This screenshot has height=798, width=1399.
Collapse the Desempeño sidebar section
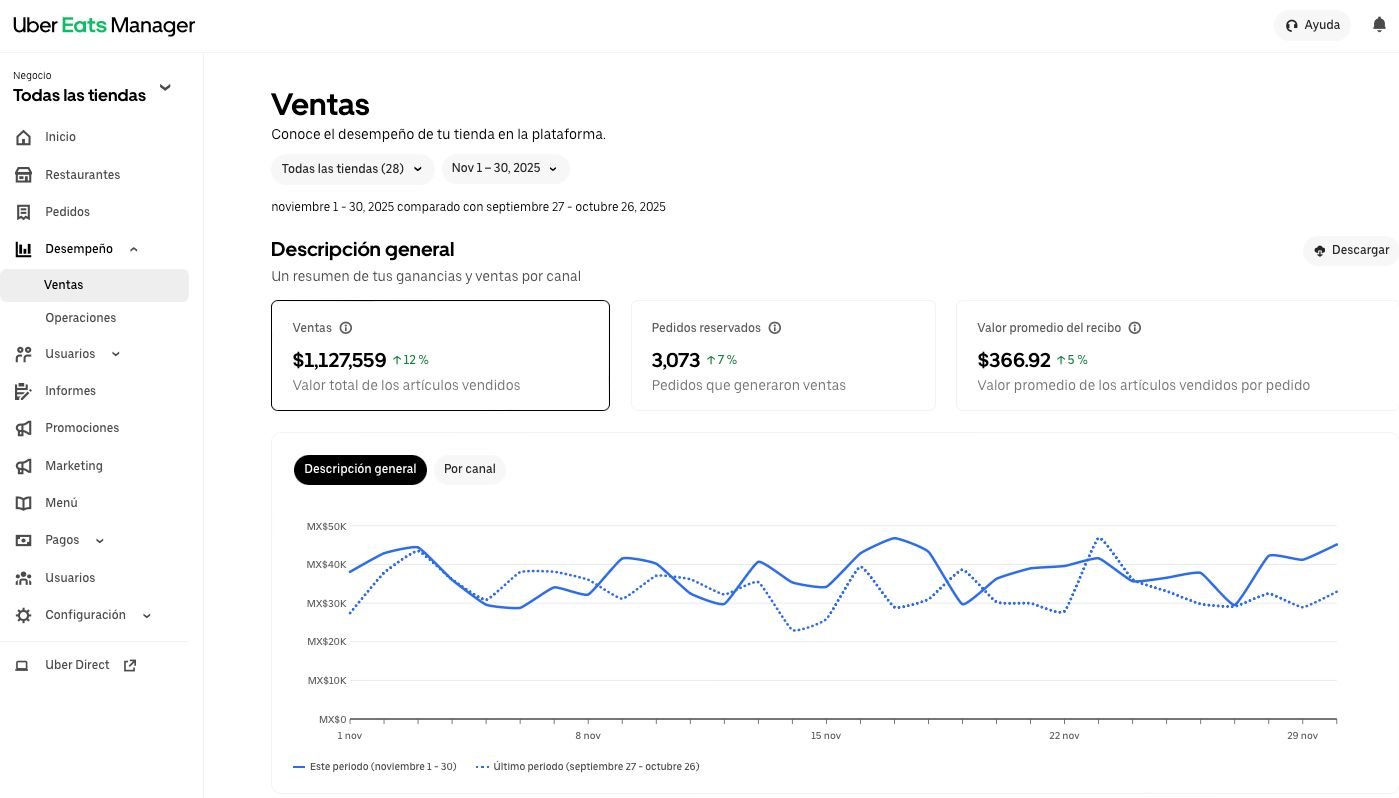[134, 249]
